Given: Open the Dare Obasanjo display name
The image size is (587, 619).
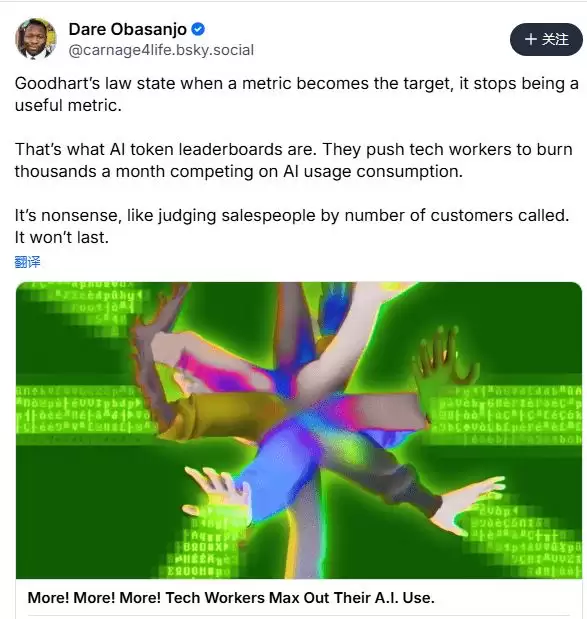Looking at the screenshot, I should pos(128,29).
